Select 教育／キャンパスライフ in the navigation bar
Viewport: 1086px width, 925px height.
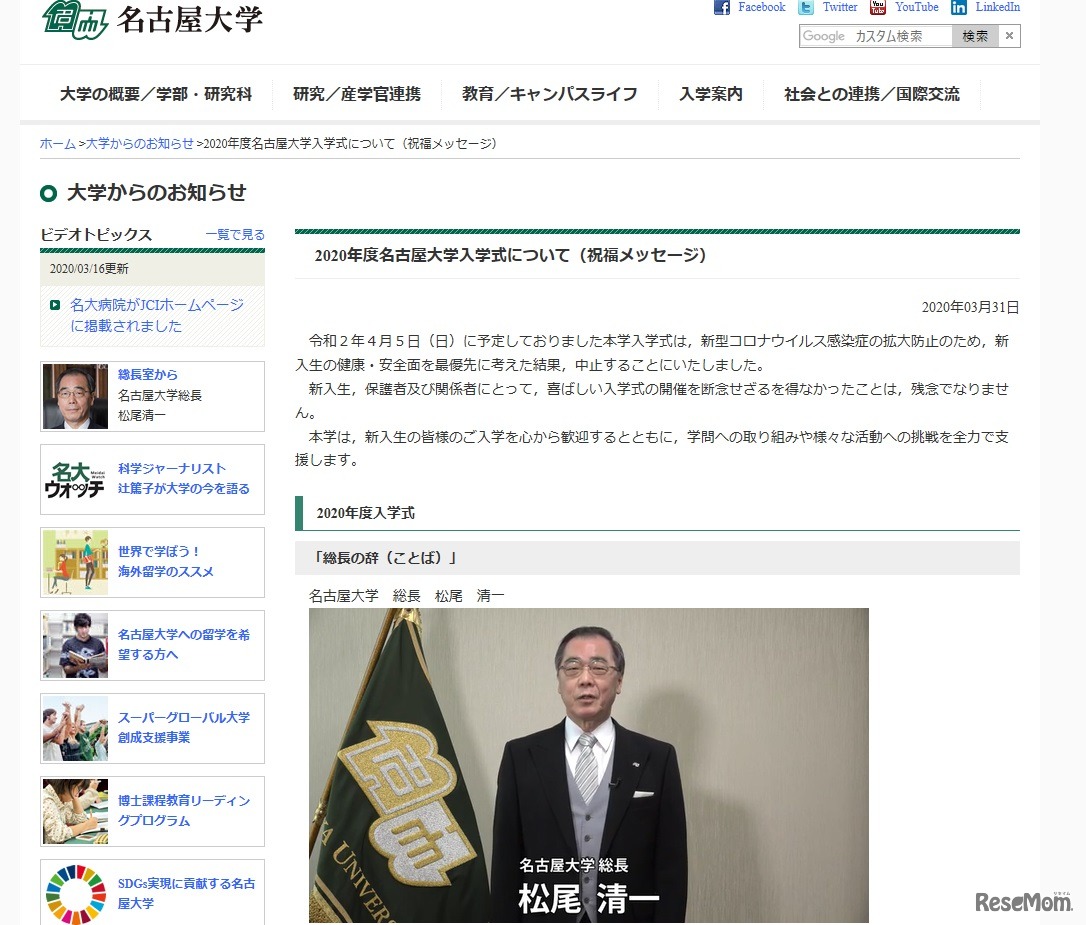pos(549,94)
